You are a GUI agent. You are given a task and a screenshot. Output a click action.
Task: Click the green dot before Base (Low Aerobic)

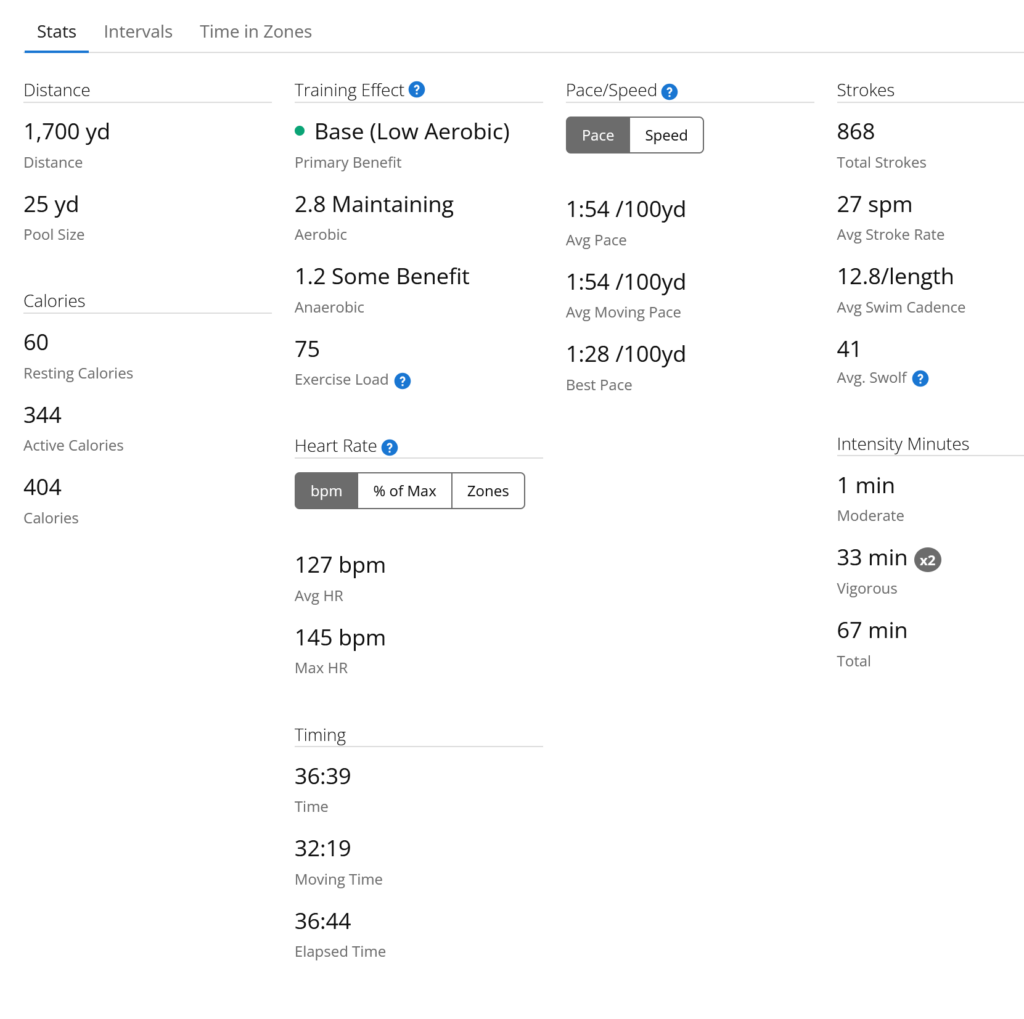coord(300,131)
